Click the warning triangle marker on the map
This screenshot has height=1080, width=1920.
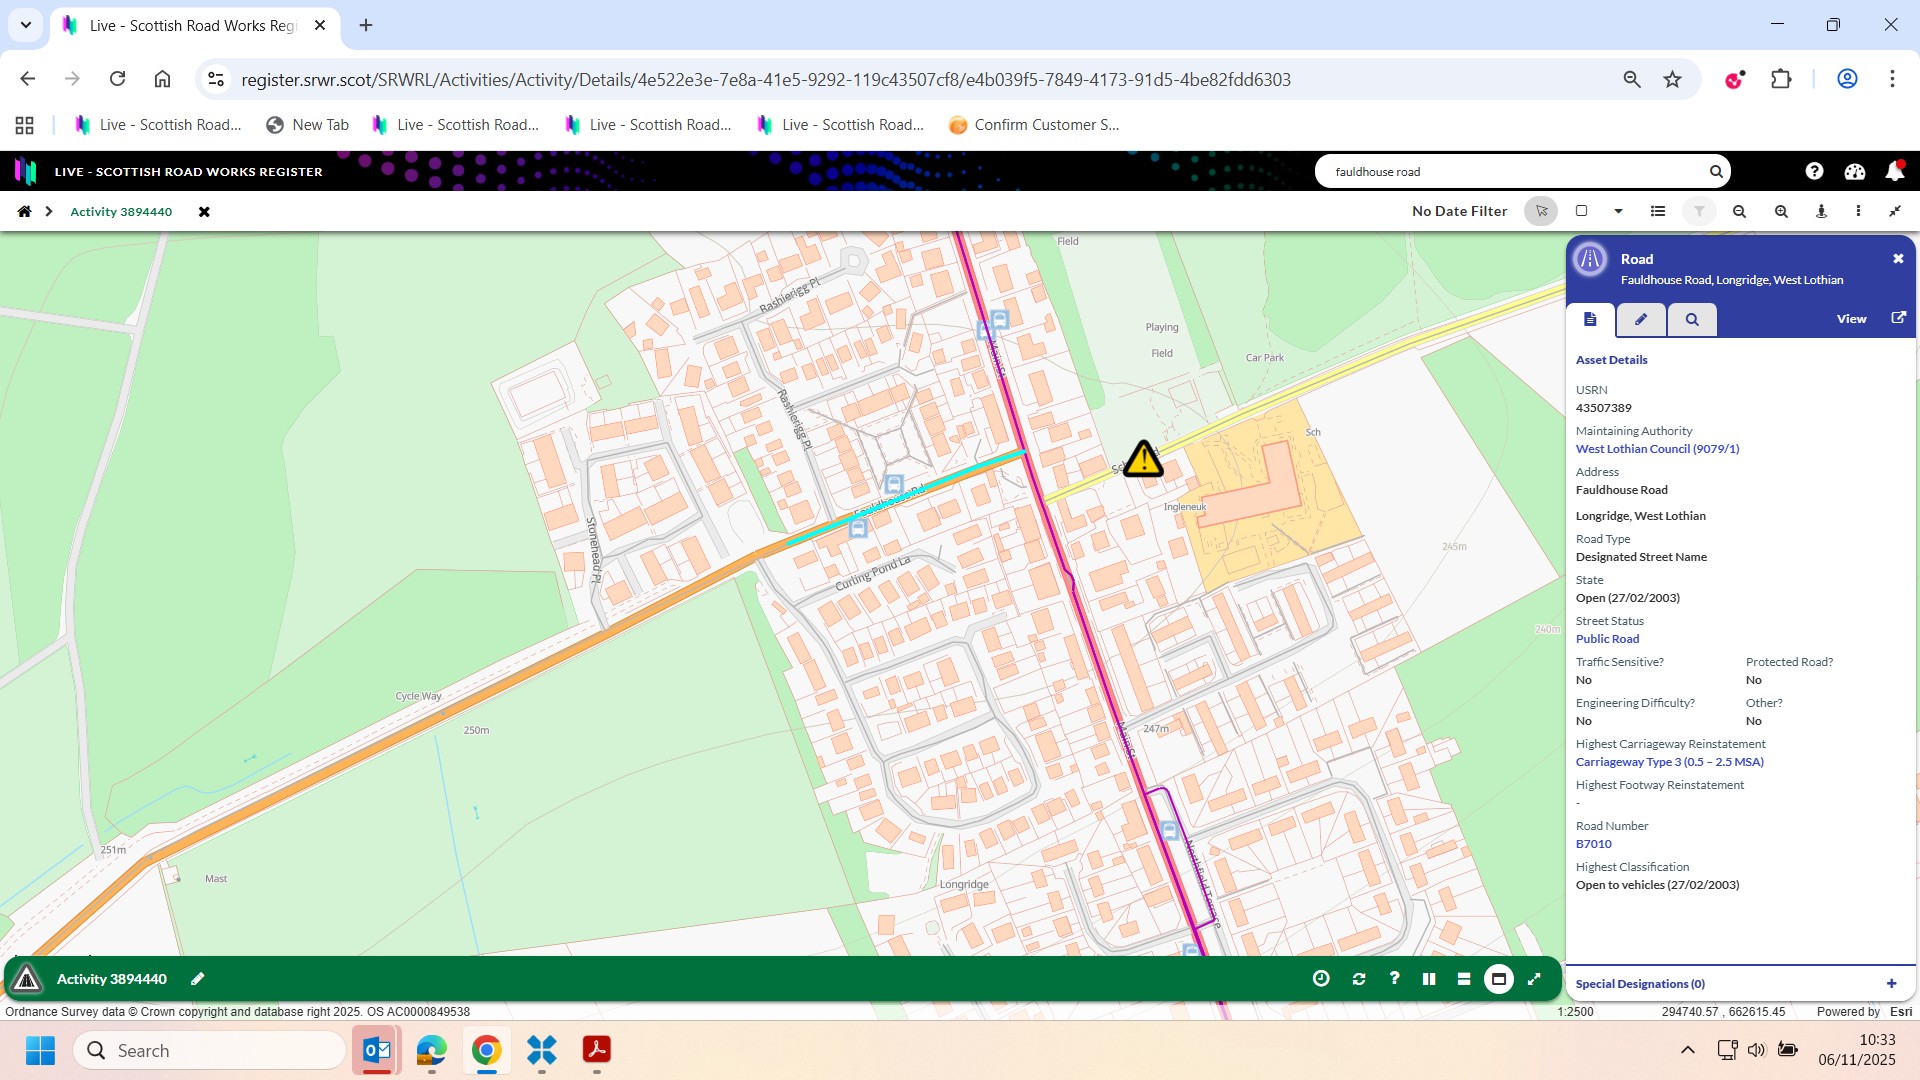click(1143, 459)
